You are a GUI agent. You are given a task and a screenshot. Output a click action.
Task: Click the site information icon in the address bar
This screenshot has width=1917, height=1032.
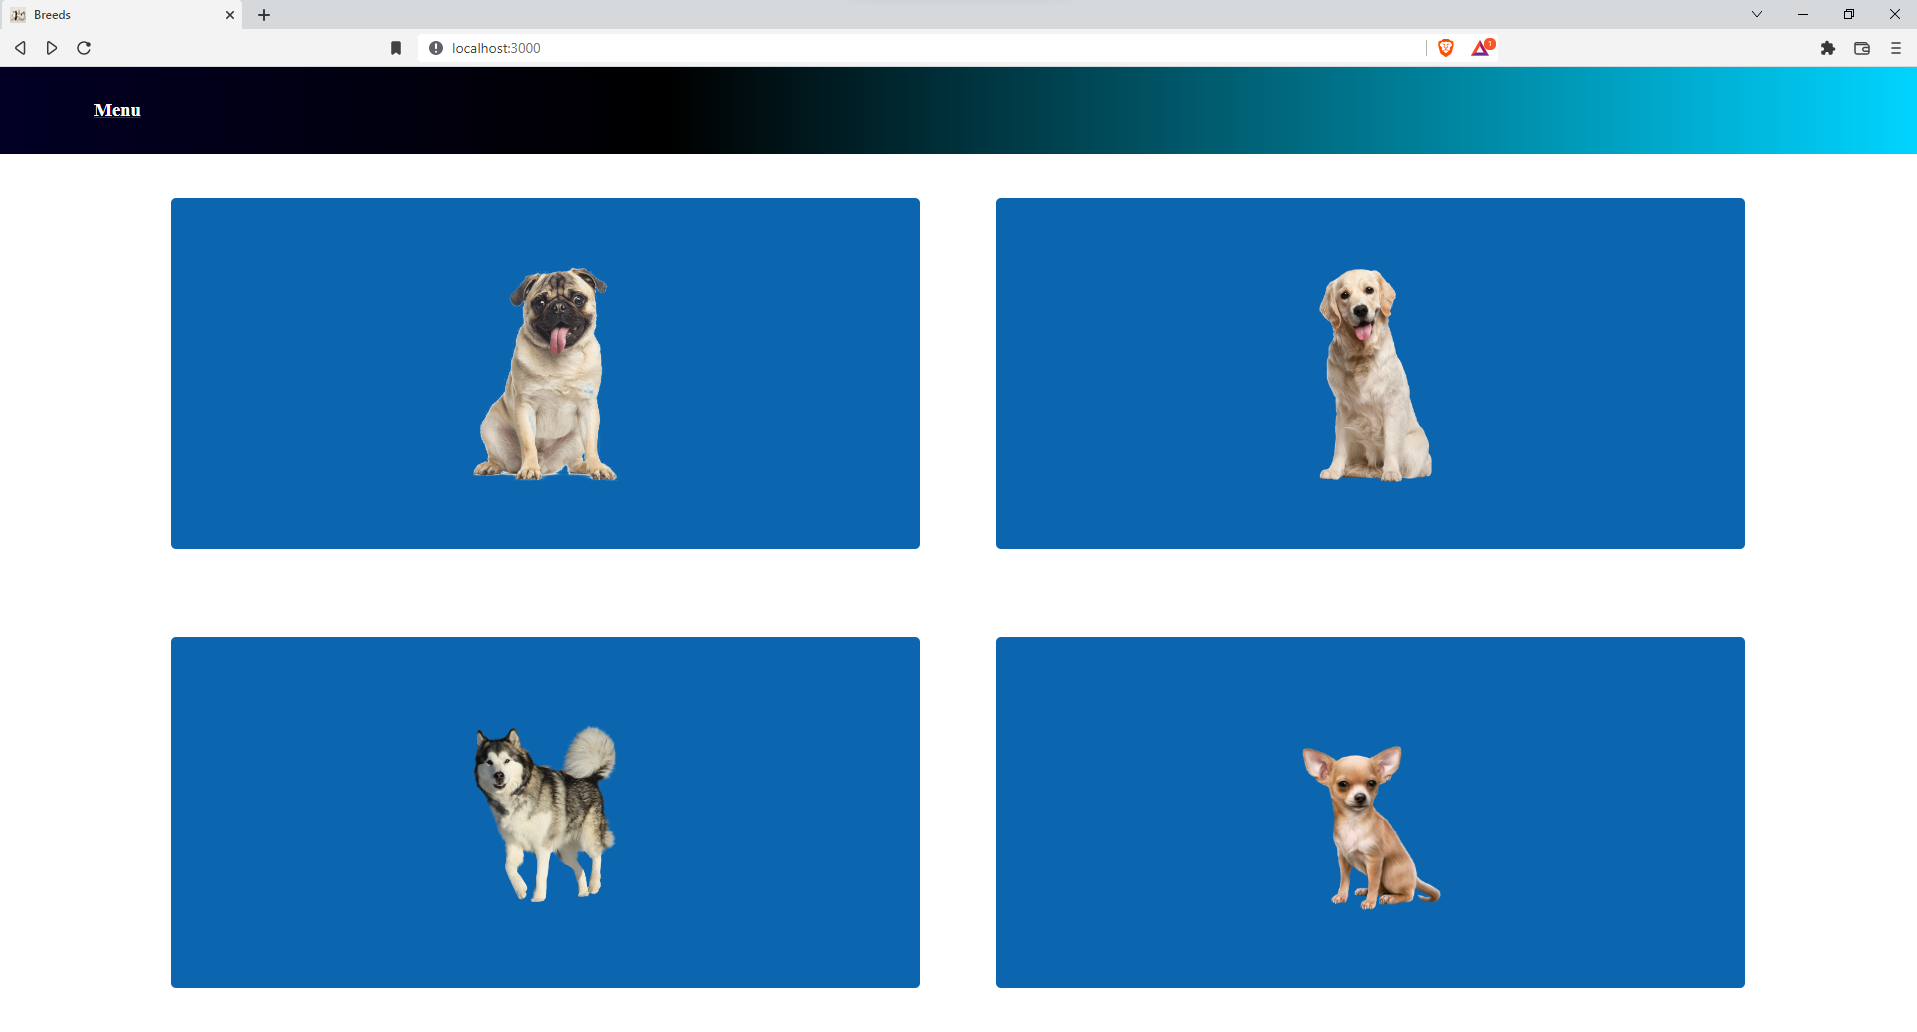click(x=435, y=47)
